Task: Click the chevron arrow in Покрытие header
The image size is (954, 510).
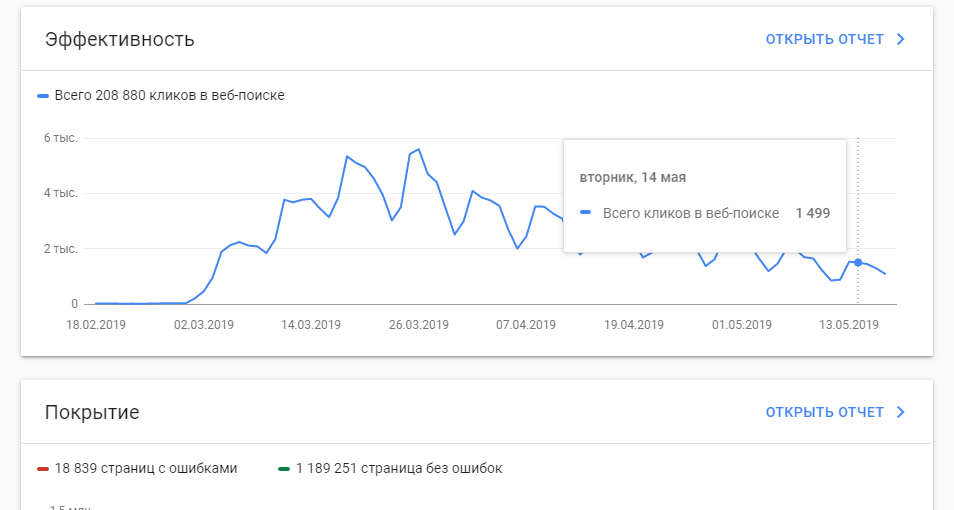Action: (x=901, y=412)
